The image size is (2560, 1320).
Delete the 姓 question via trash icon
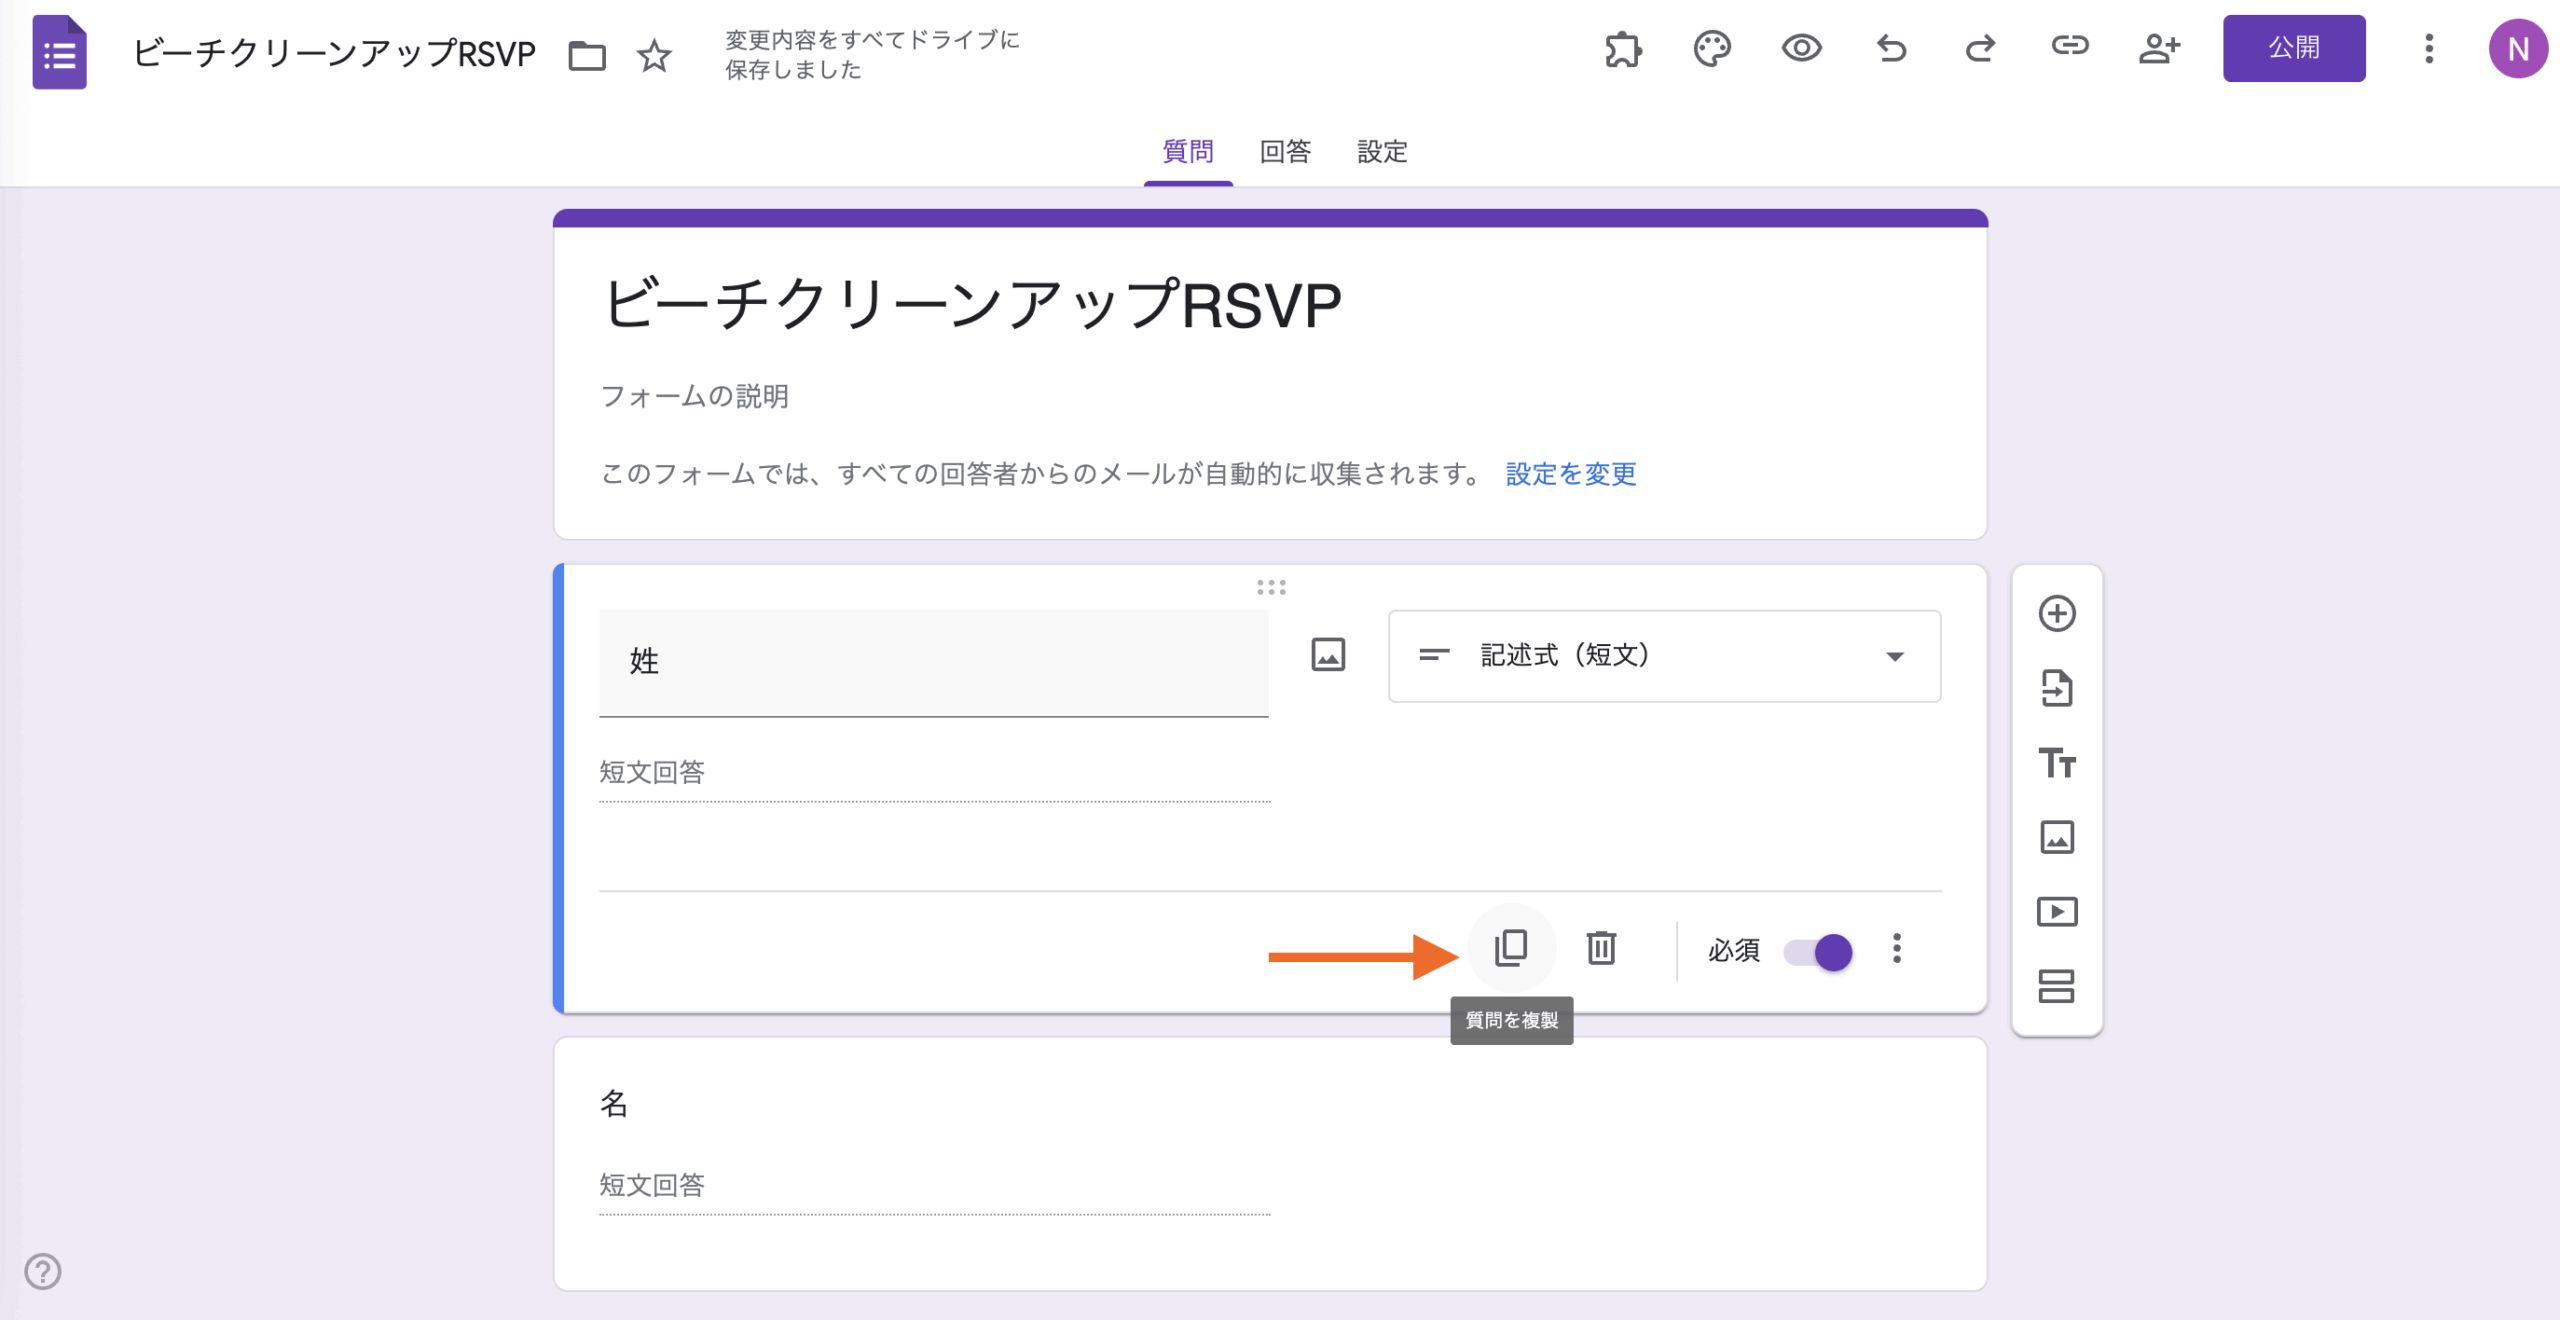coord(1601,948)
